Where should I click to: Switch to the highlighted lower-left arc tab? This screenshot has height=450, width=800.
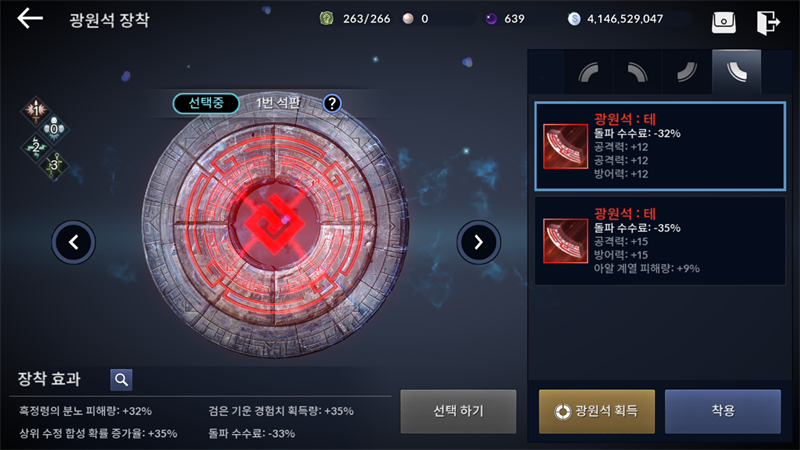(x=736, y=72)
